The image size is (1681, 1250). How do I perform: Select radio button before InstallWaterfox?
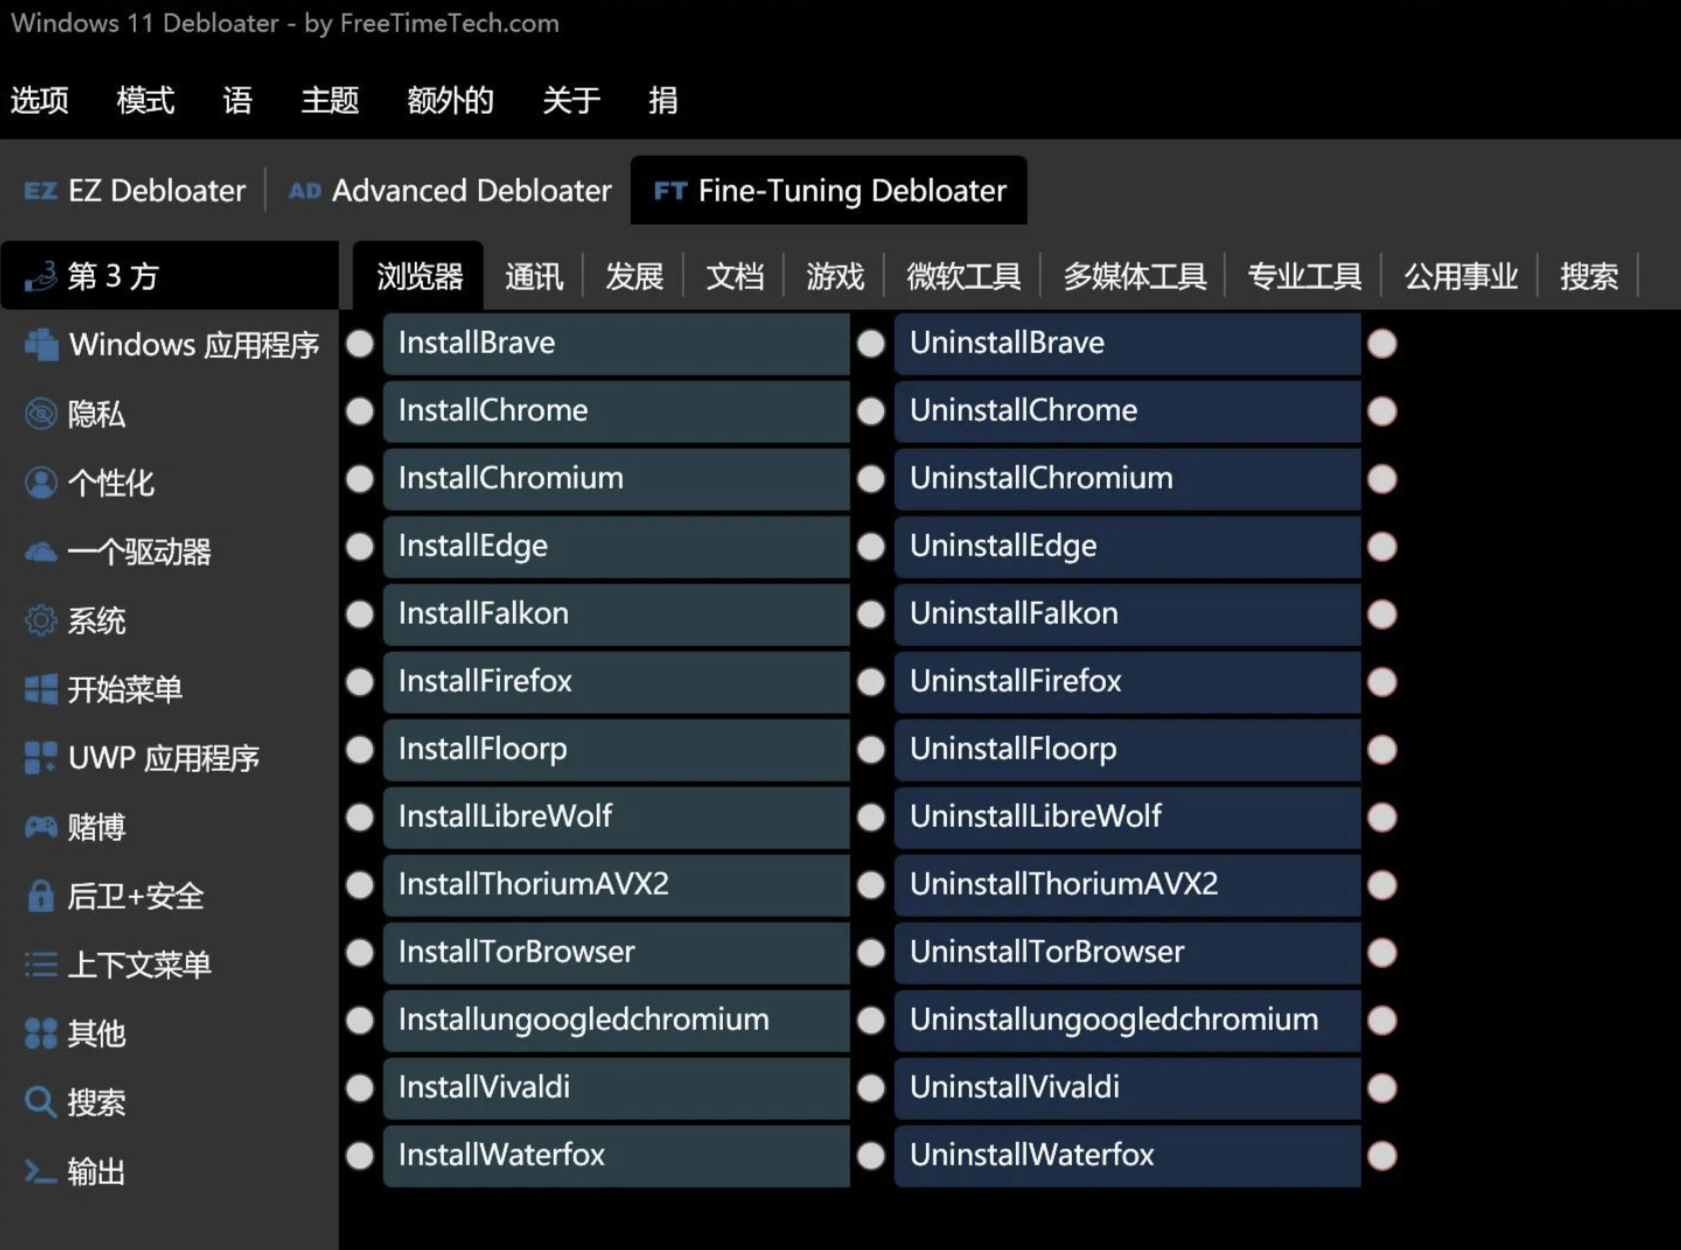pos(360,1156)
